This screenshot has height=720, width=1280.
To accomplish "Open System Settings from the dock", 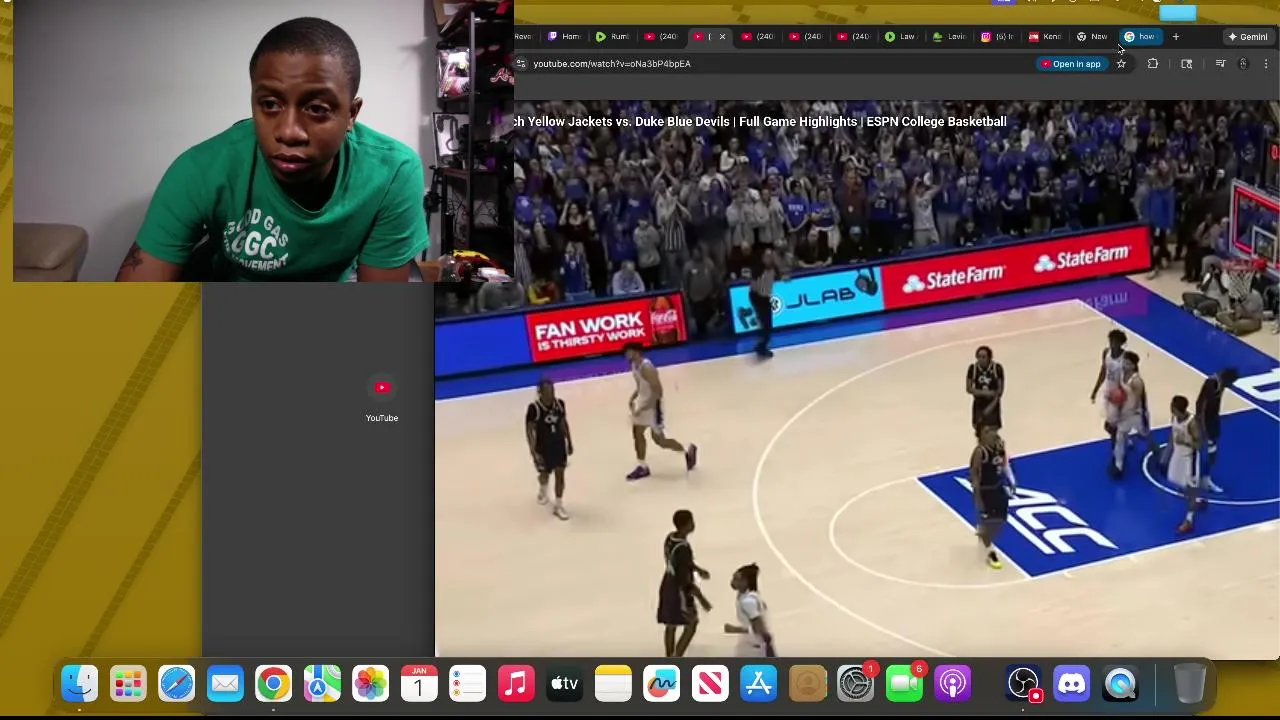I will pyautogui.click(x=856, y=684).
